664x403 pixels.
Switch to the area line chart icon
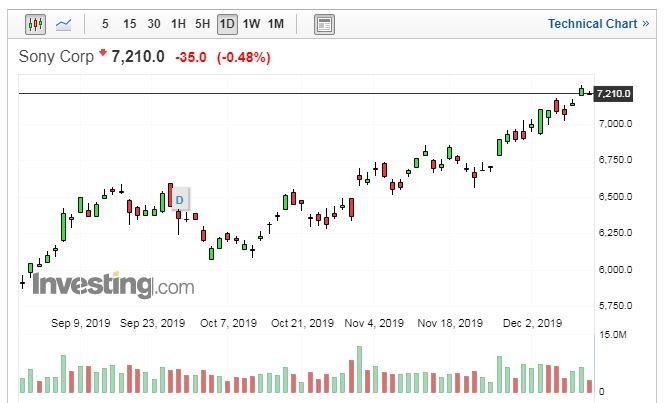(64, 24)
